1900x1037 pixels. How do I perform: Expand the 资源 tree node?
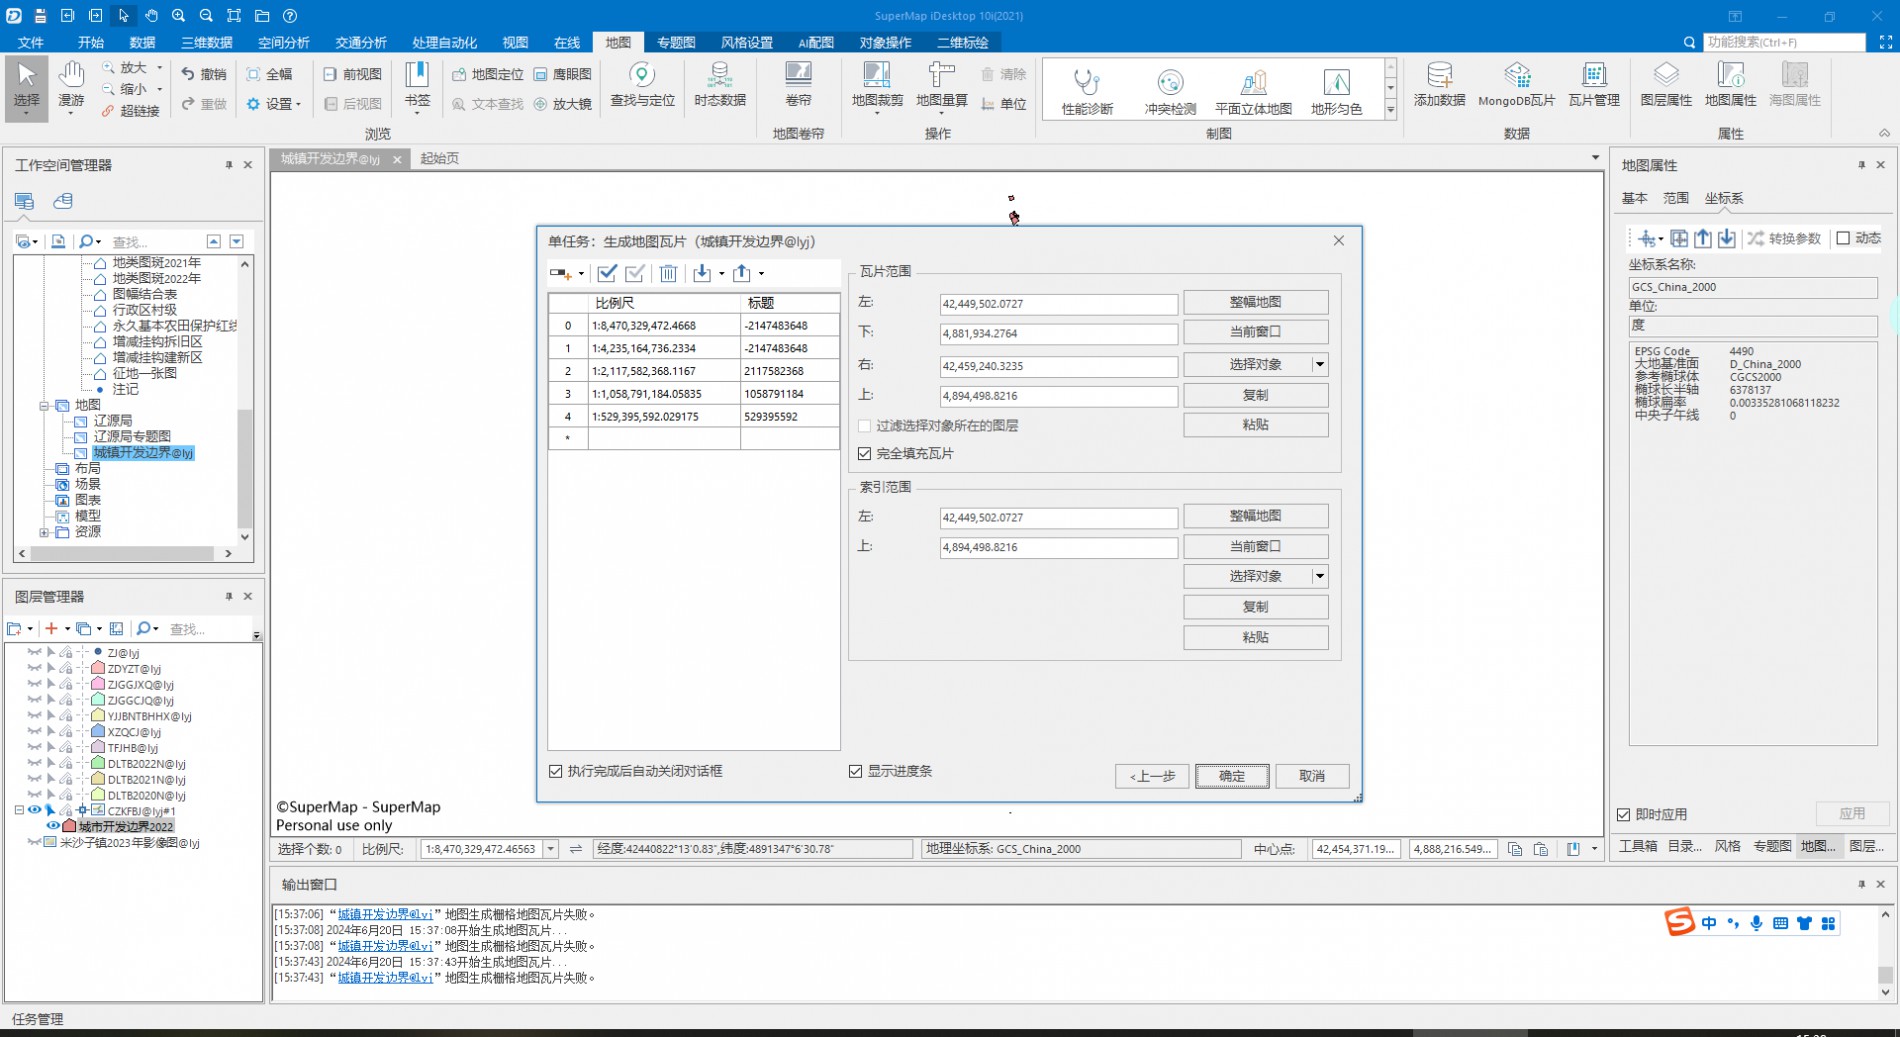pyautogui.click(x=44, y=533)
